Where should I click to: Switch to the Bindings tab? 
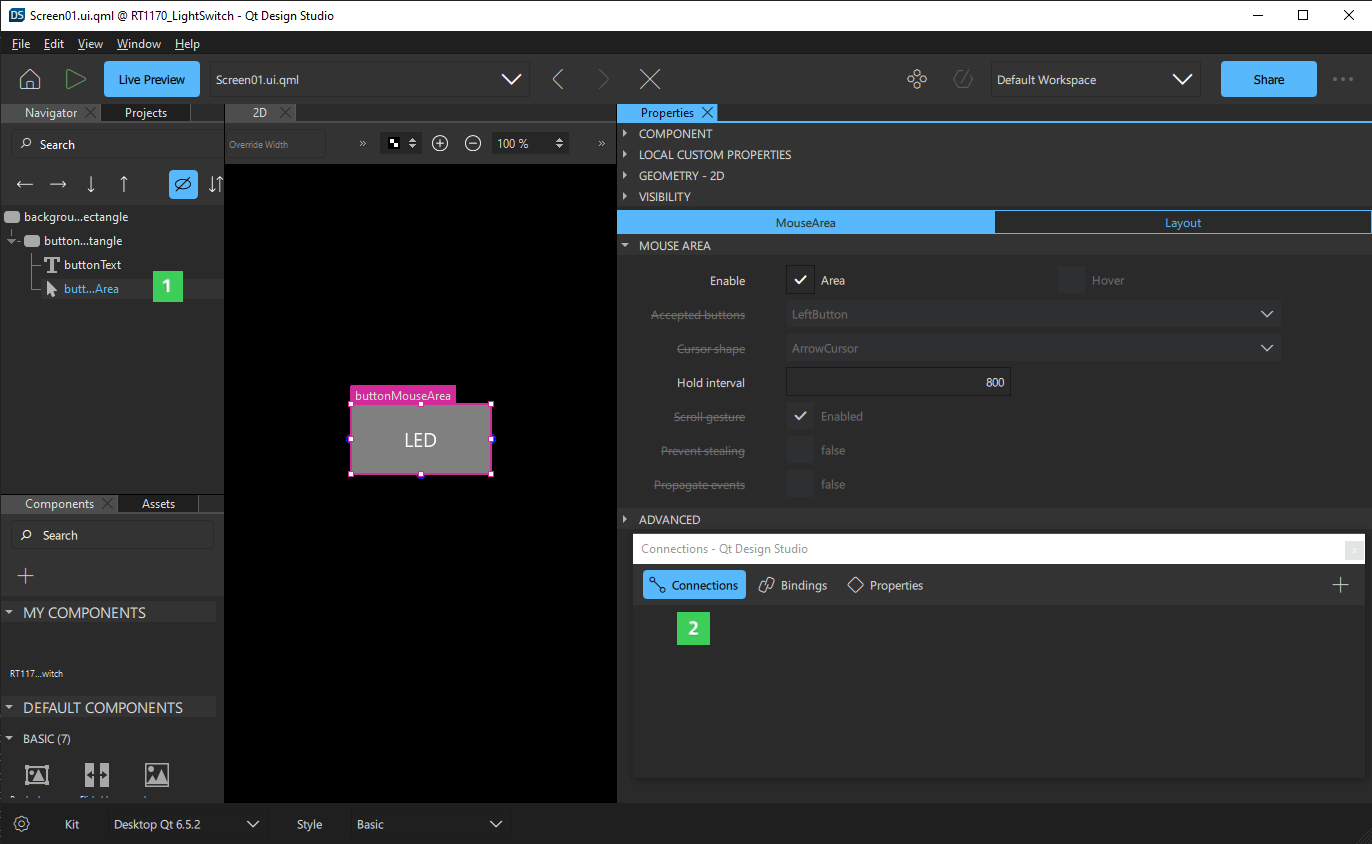pos(793,585)
